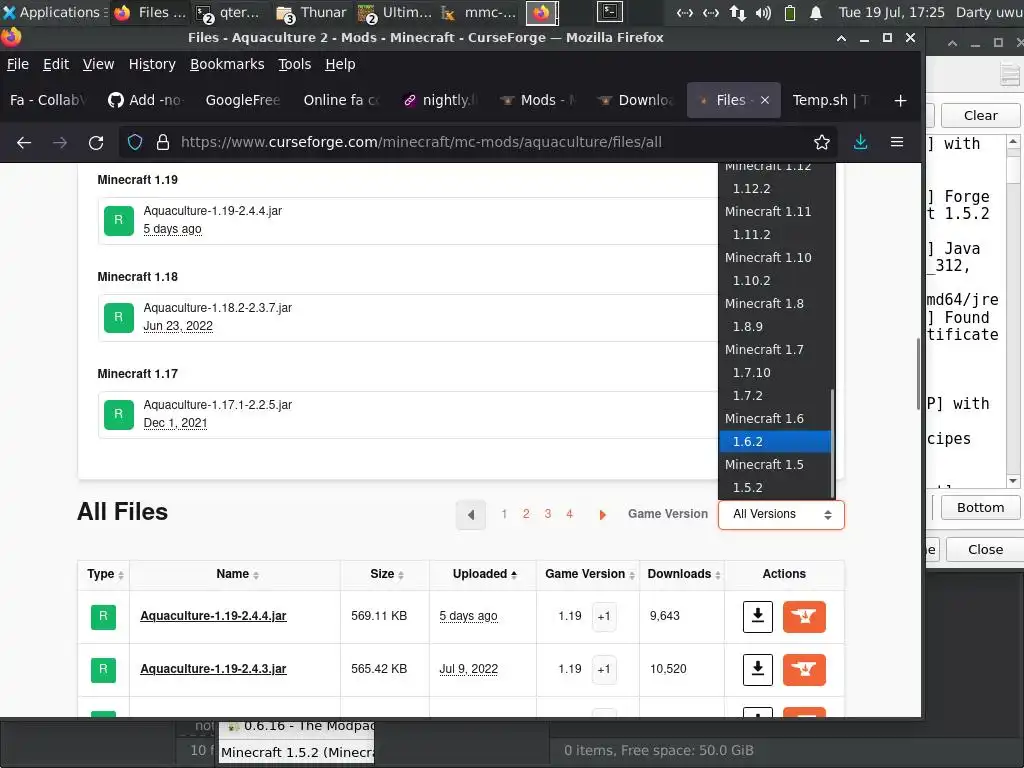Go to files page 4
Screen dimensions: 1024x768
[569, 514]
